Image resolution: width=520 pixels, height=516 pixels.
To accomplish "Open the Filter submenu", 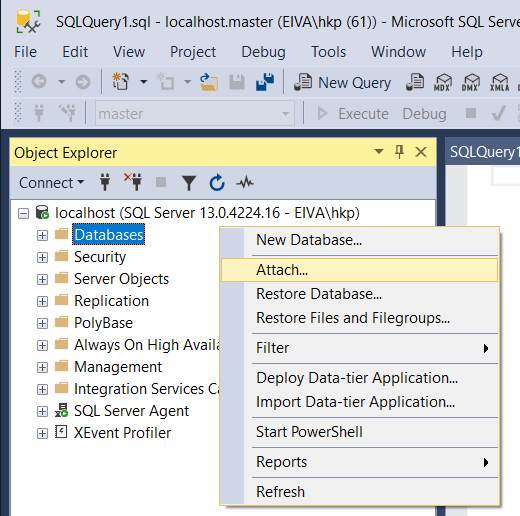I will (x=359, y=348).
